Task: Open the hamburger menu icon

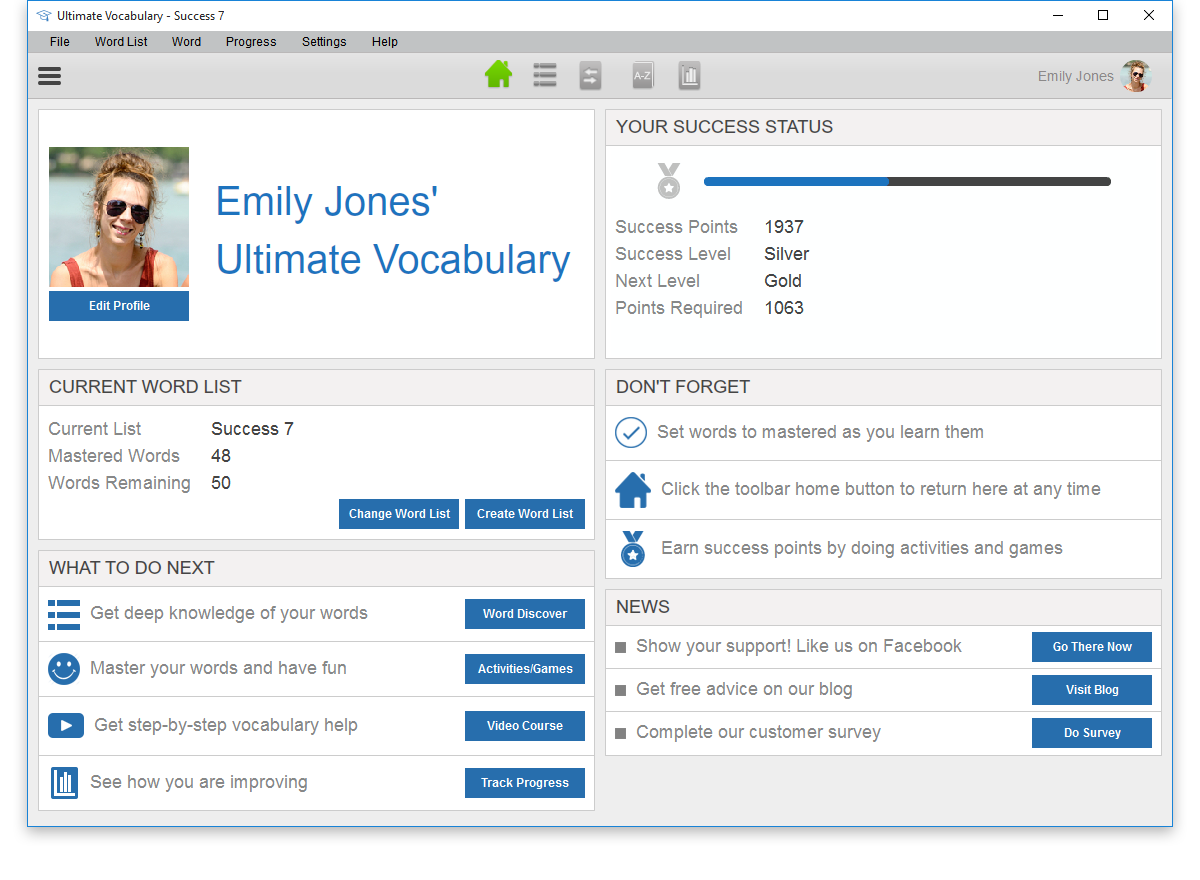Action: 49,76
